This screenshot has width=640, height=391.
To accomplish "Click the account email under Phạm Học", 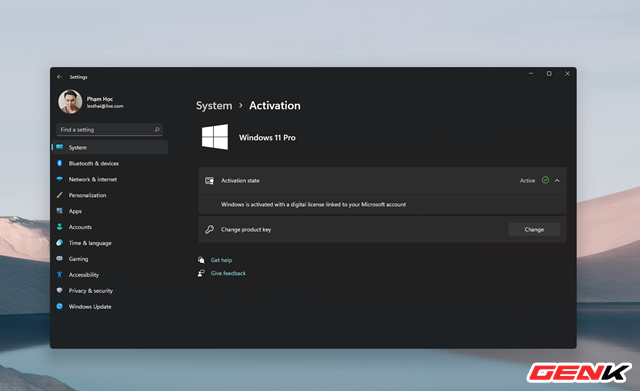I will 105,106.
